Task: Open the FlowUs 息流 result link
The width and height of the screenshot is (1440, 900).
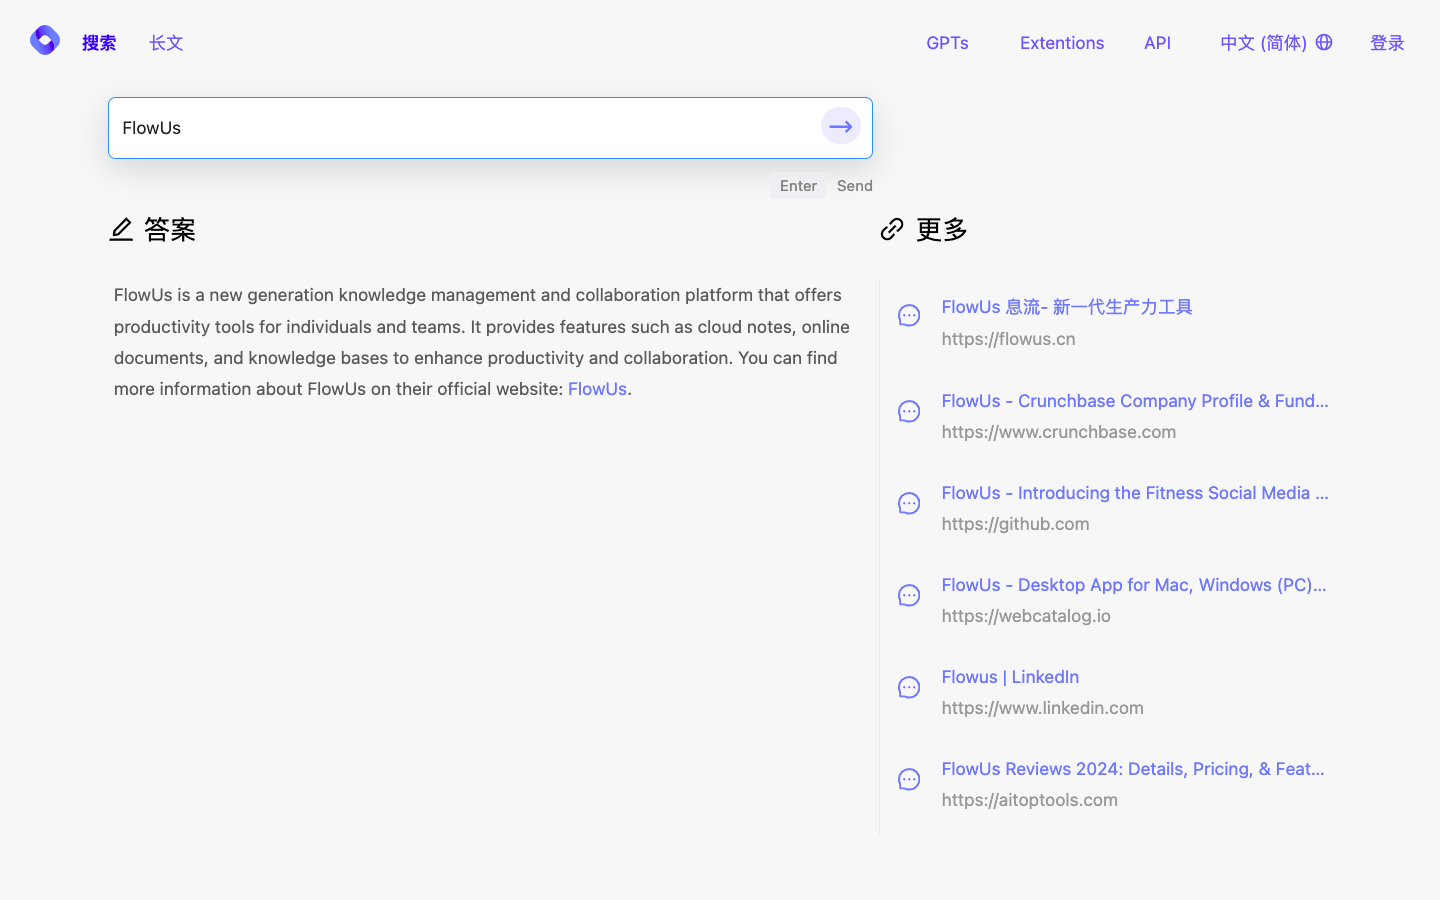Action: coord(1067,307)
